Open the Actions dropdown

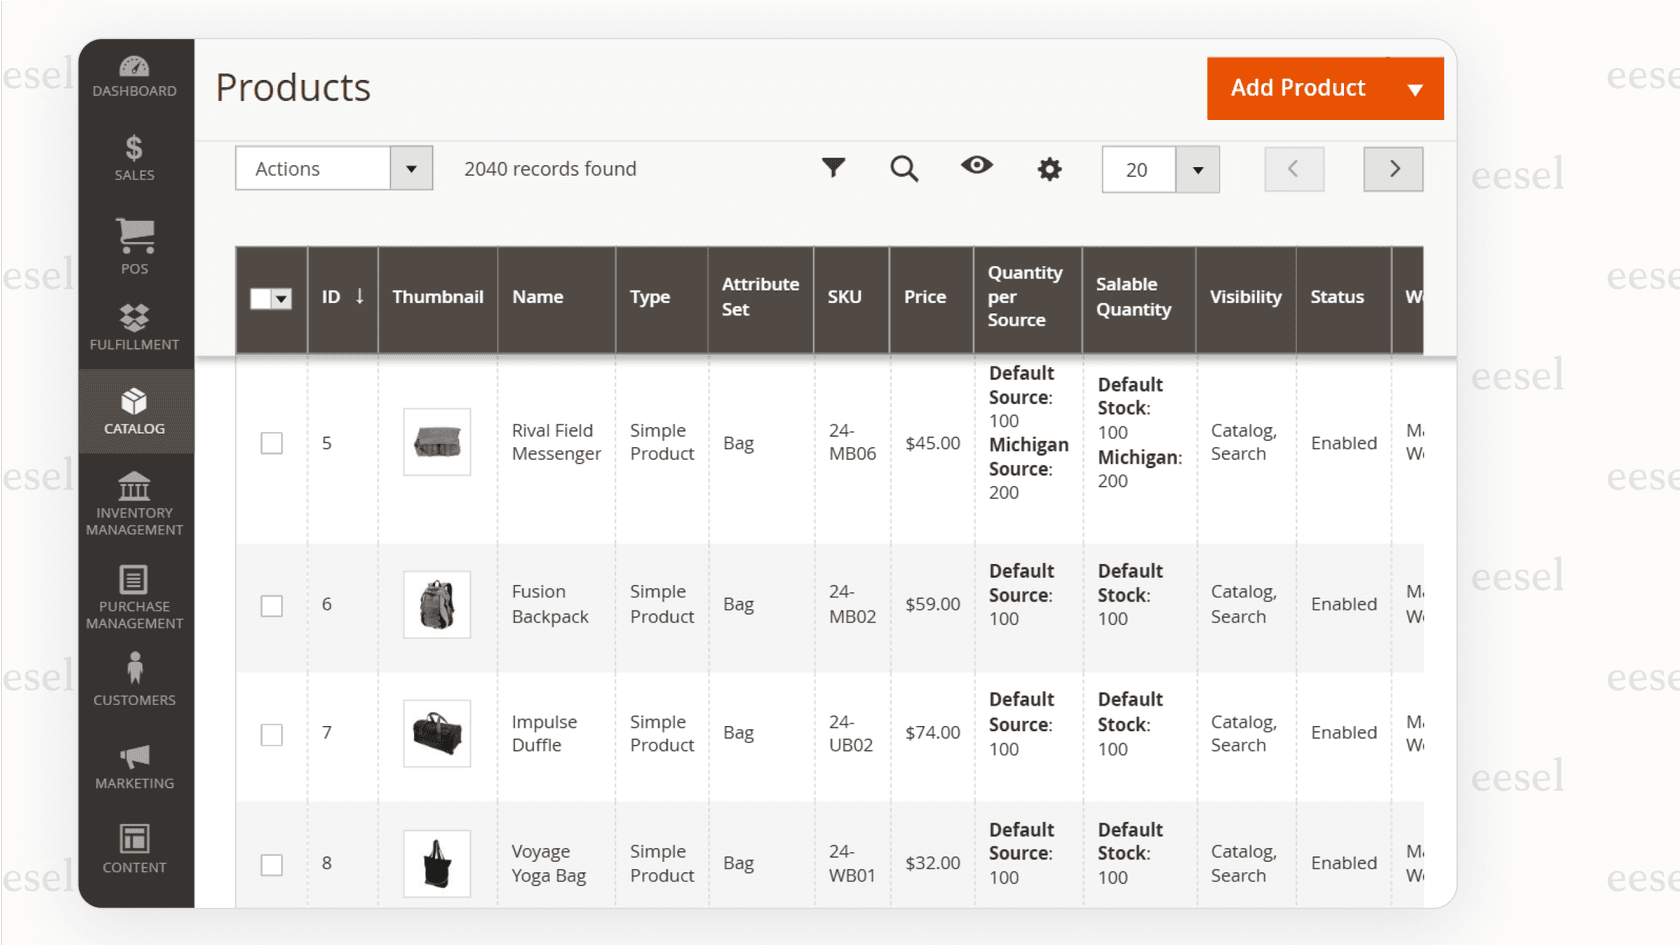(333, 168)
